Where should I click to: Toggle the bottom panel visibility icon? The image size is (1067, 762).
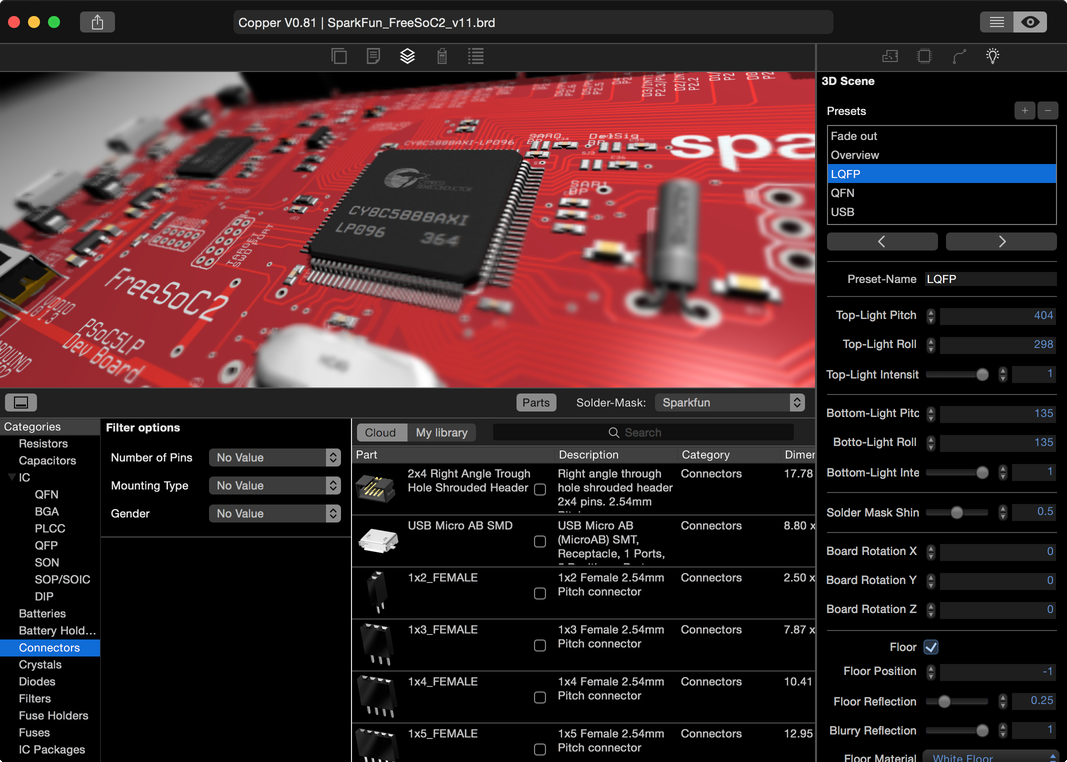[20, 402]
